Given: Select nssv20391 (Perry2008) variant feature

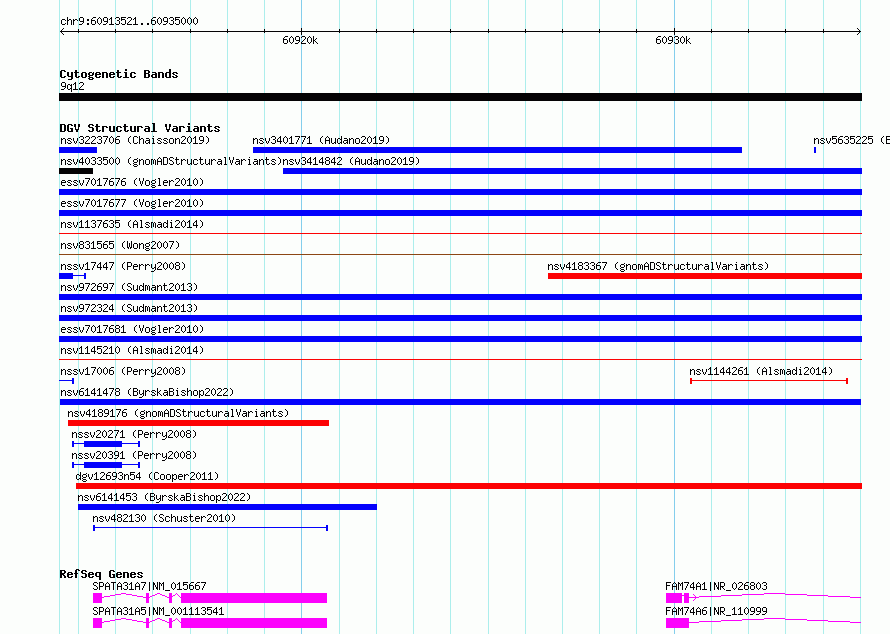Looking at the screenshot, I should [106, 465].
